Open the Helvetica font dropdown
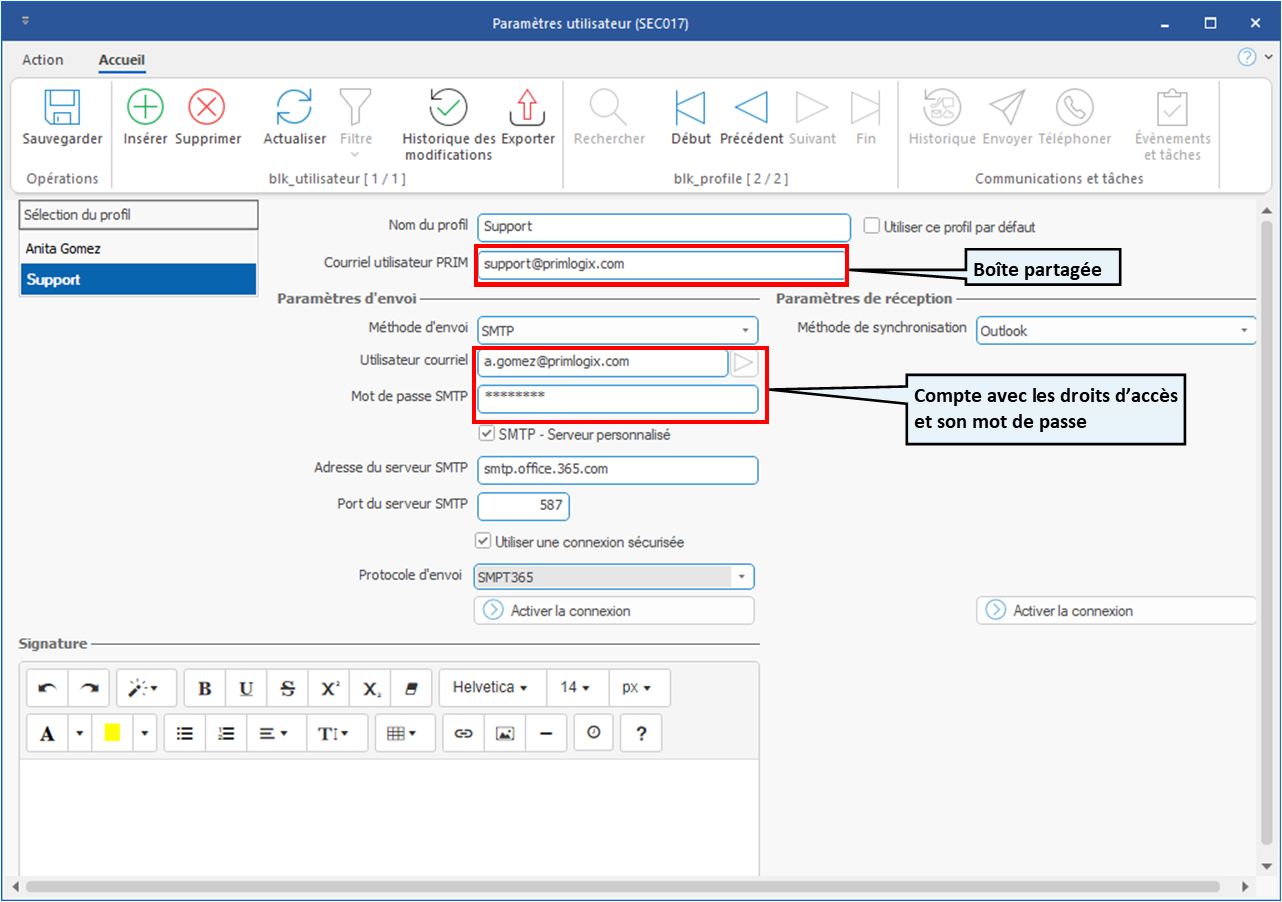The image size is (1282, 902). point(490,688)
